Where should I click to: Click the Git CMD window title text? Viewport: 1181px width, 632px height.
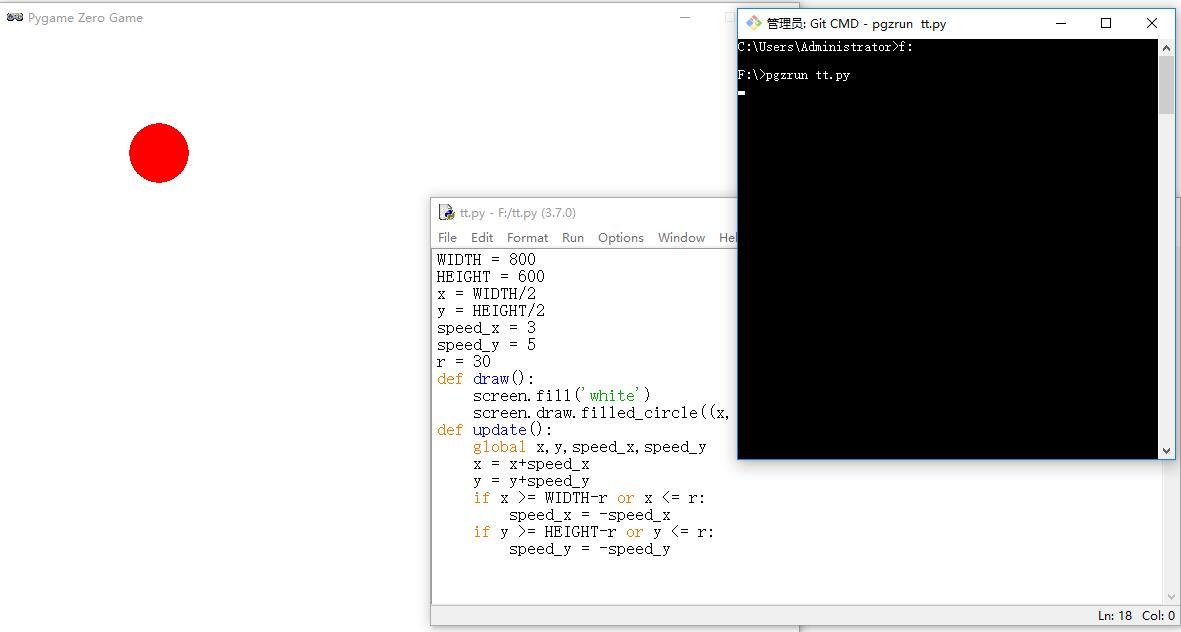point(856,23)
